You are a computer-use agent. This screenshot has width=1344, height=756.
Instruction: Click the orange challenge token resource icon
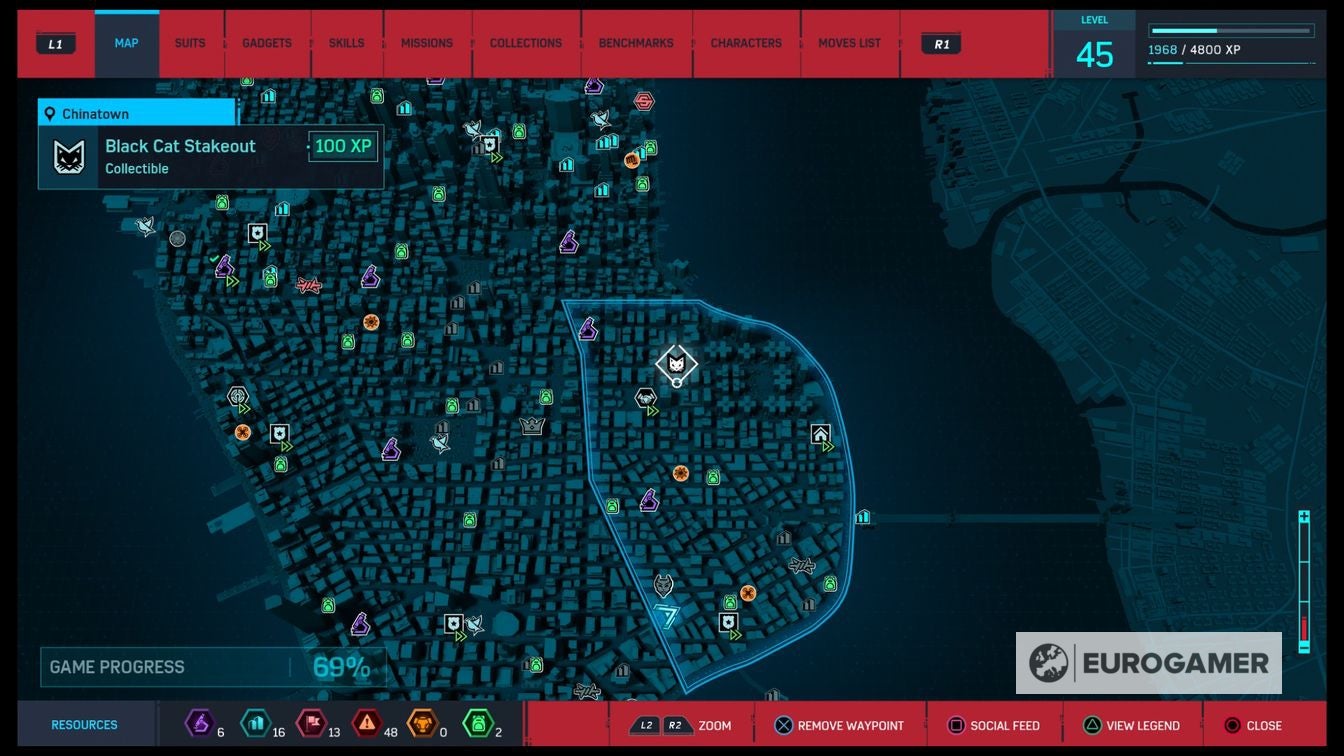[422, 723]
